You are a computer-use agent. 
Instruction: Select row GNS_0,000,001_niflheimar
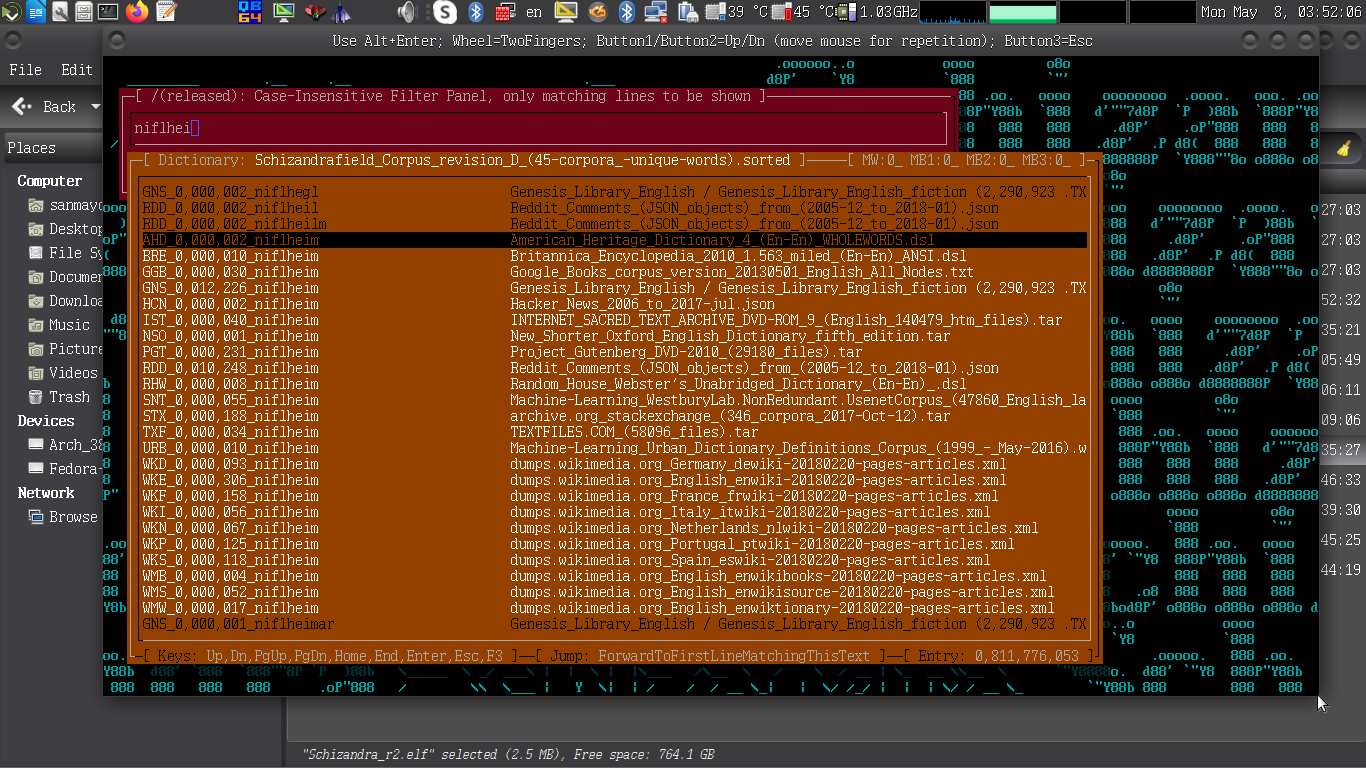click(614, 624)
